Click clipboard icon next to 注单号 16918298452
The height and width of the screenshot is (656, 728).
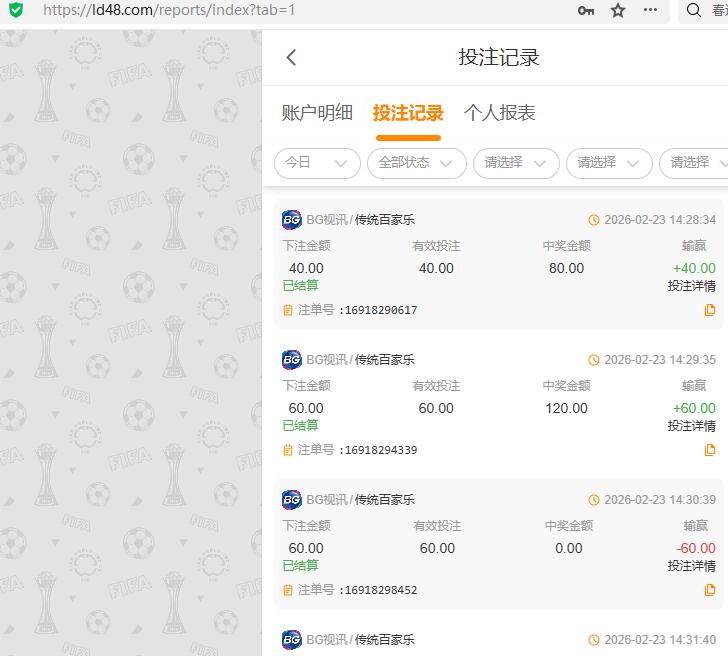point(288,590)
